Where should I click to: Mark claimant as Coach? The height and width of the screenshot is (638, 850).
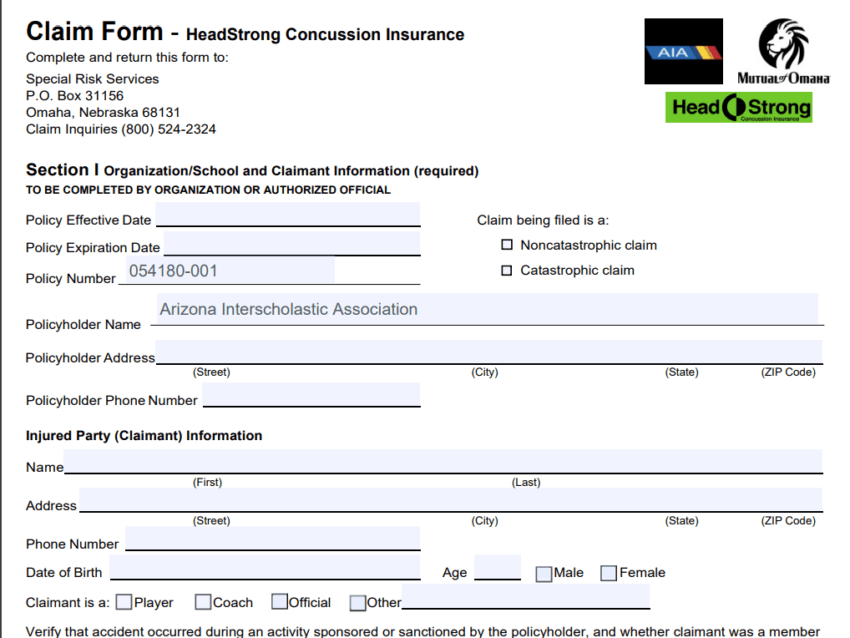pos(202,603)
